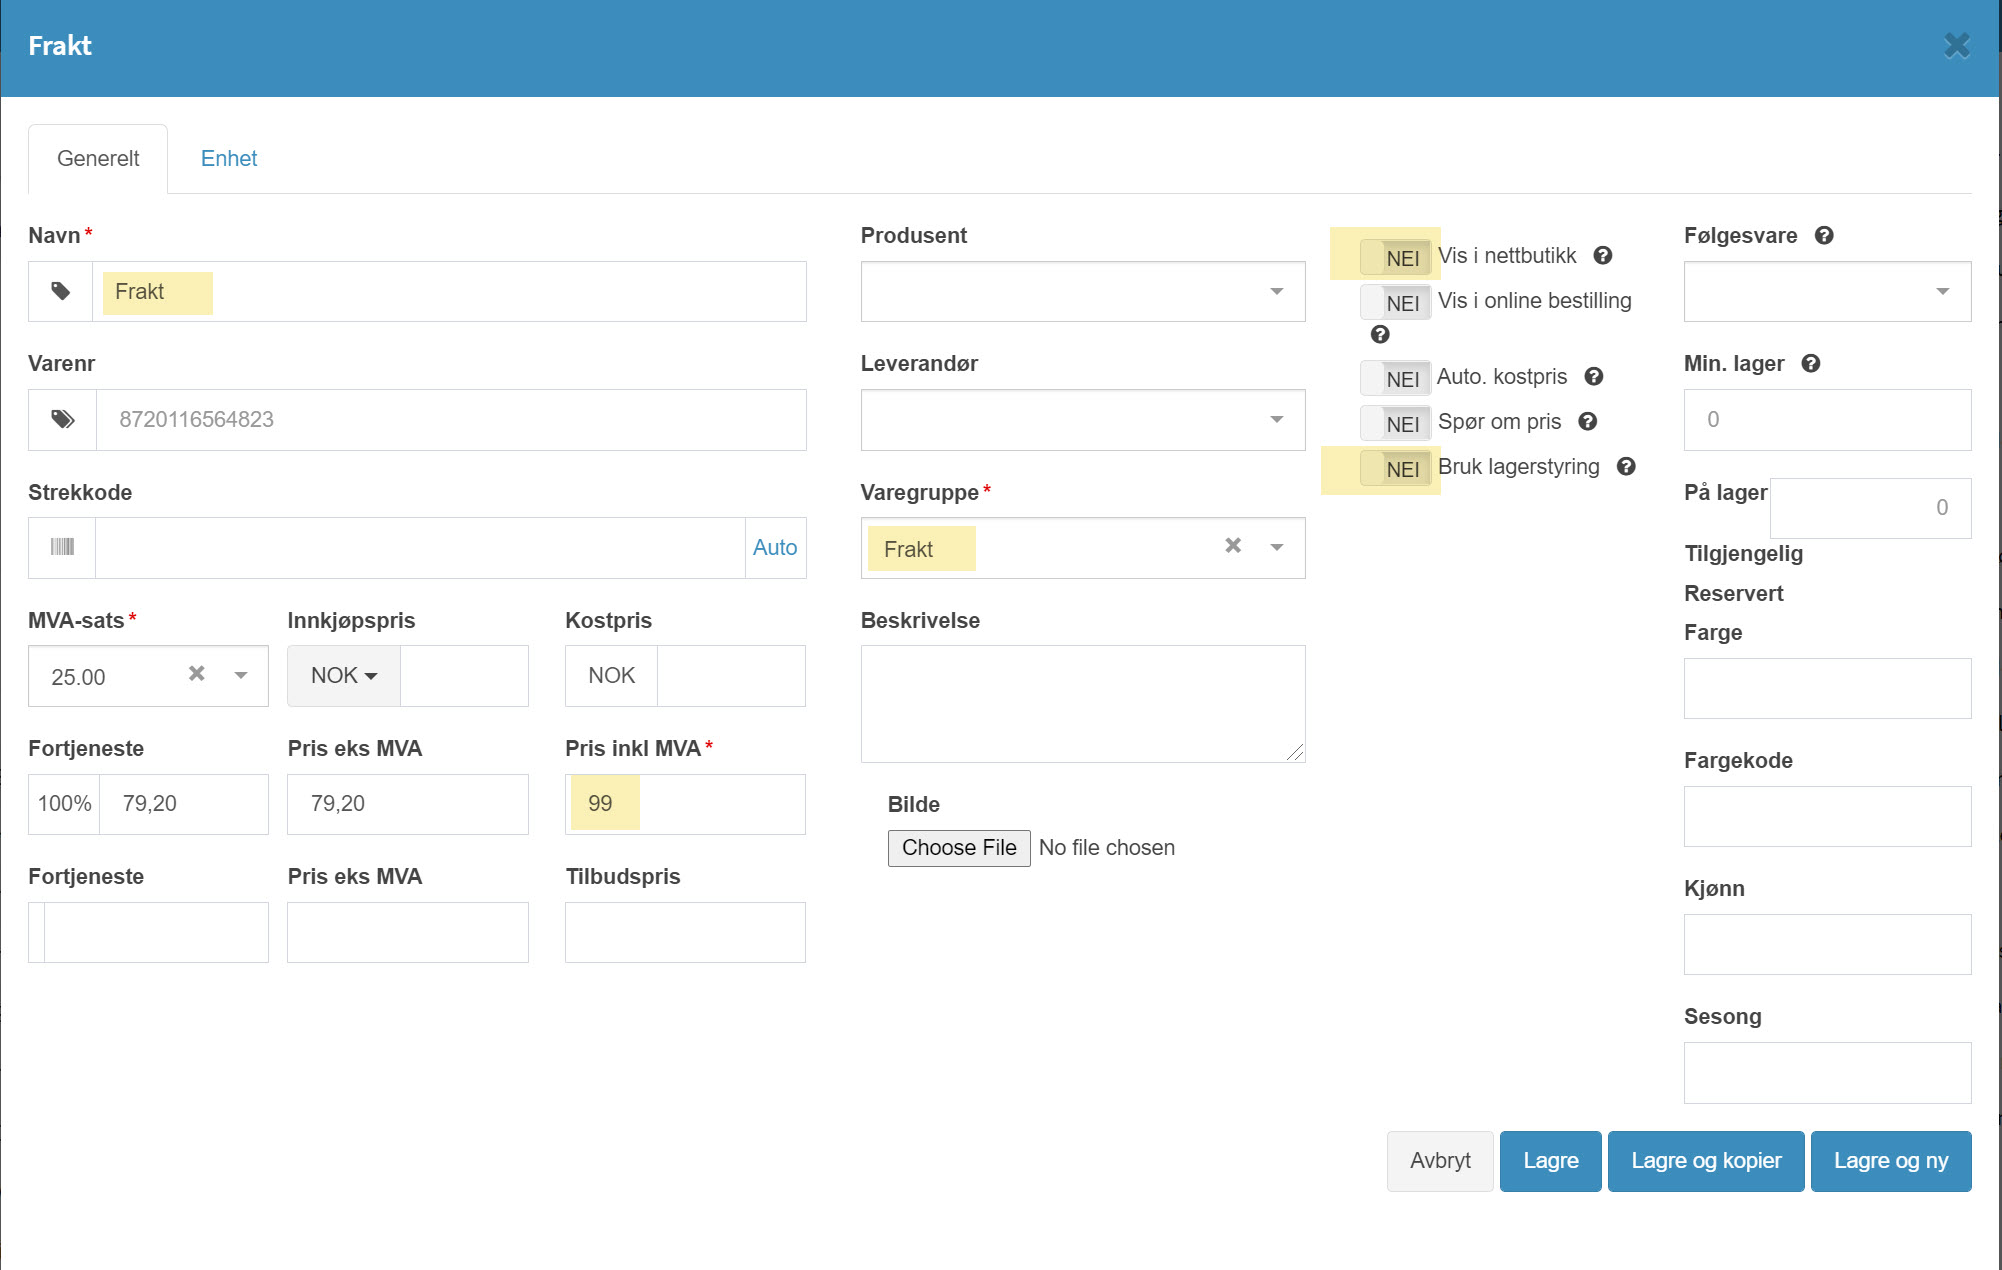Toggle the Spør om pris switch
This screenshot has height=1270, width=2002.
(x=1395, y=424)
